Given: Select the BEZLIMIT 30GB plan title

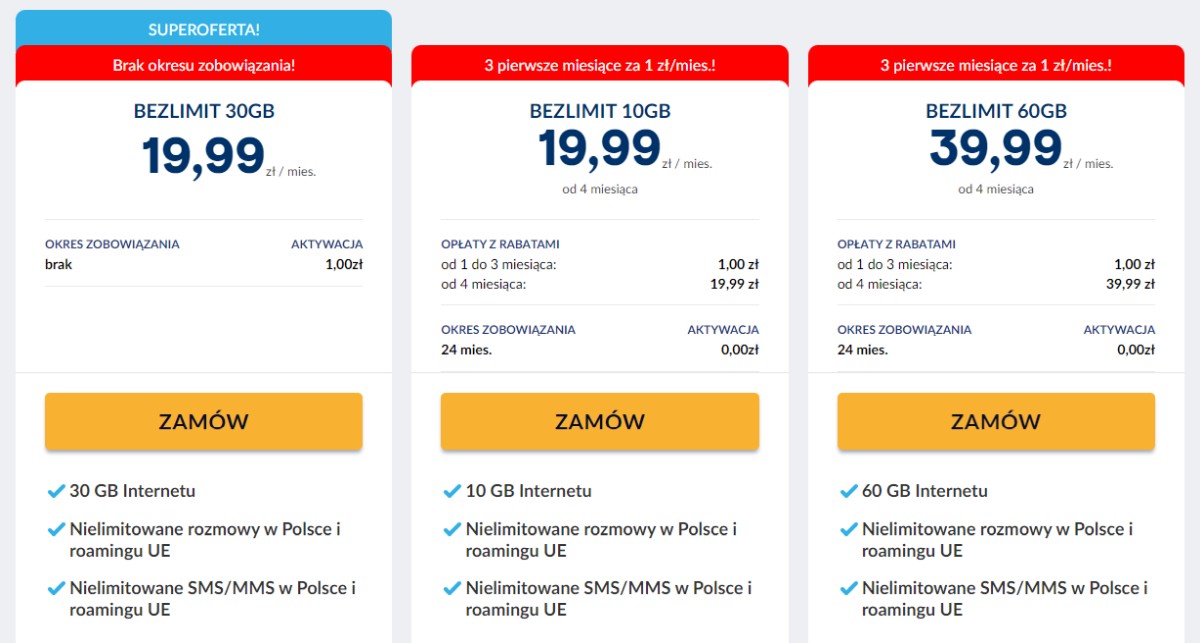Looking at the screenshot, I should pos(203,111).
